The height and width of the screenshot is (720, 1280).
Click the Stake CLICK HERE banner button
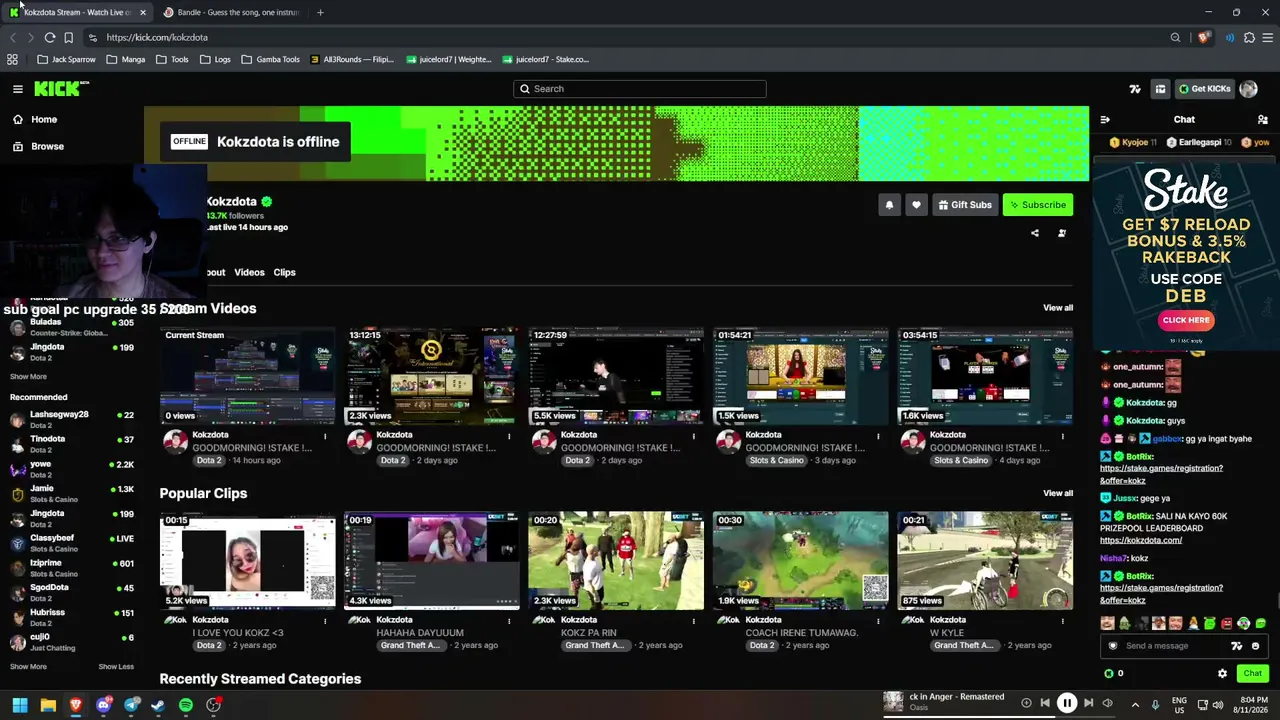(x=1186, y=320)
